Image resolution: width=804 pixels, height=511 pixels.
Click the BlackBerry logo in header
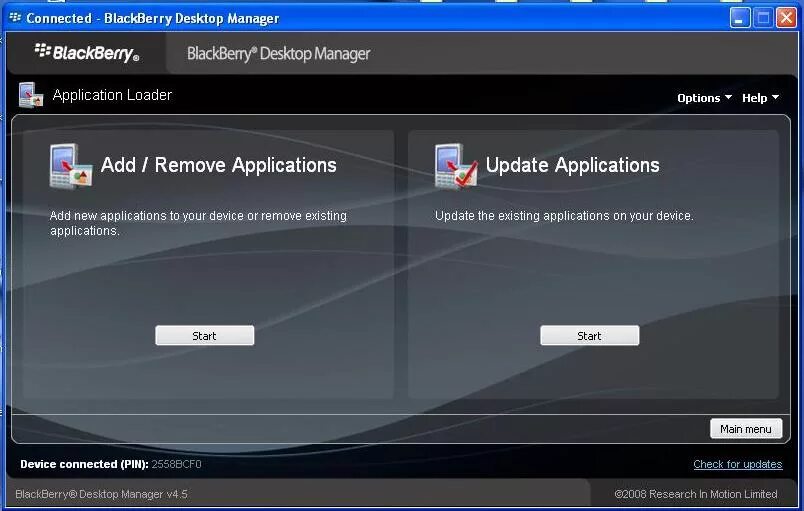(87, 53)
